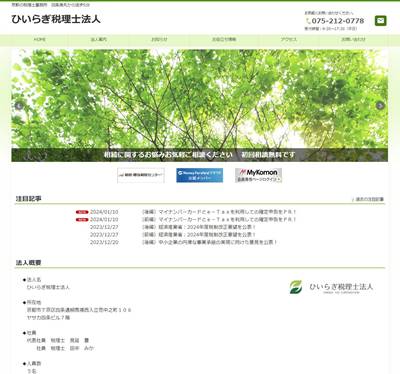Open the green mail envelope icon
This screenshot has width=400, height=374.
[x=380, y=21]
